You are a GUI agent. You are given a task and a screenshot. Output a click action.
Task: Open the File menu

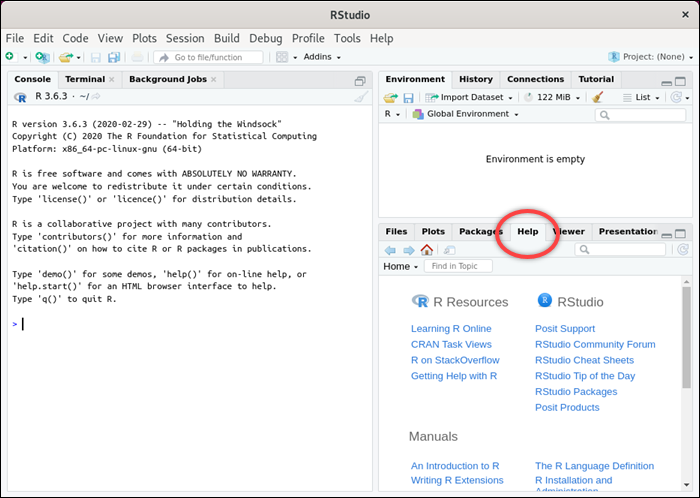(15, 38)
